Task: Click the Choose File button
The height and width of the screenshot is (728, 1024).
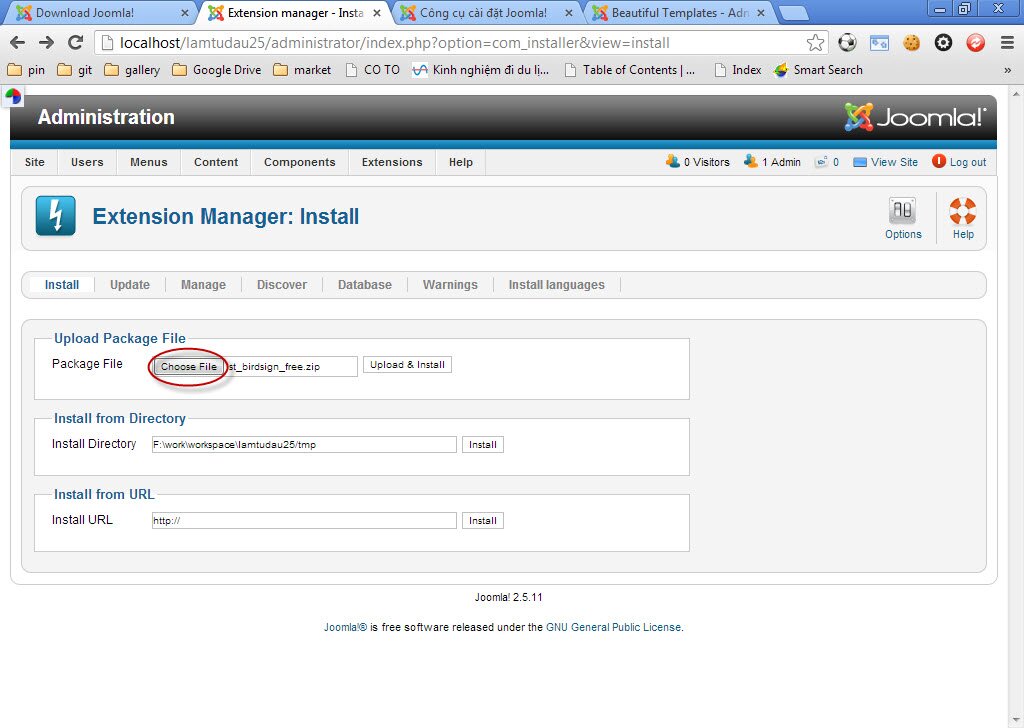Action: [x=186, y=366]
